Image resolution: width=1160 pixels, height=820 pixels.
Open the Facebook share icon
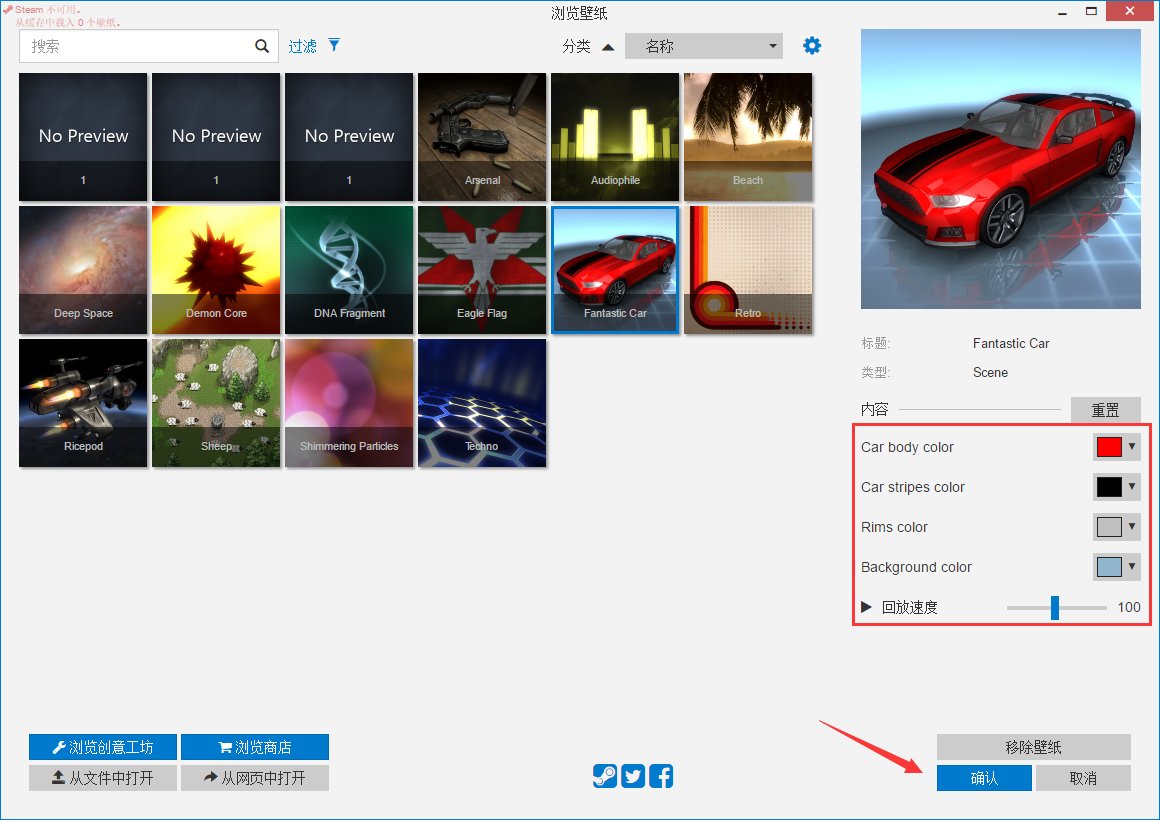(661, 776)
